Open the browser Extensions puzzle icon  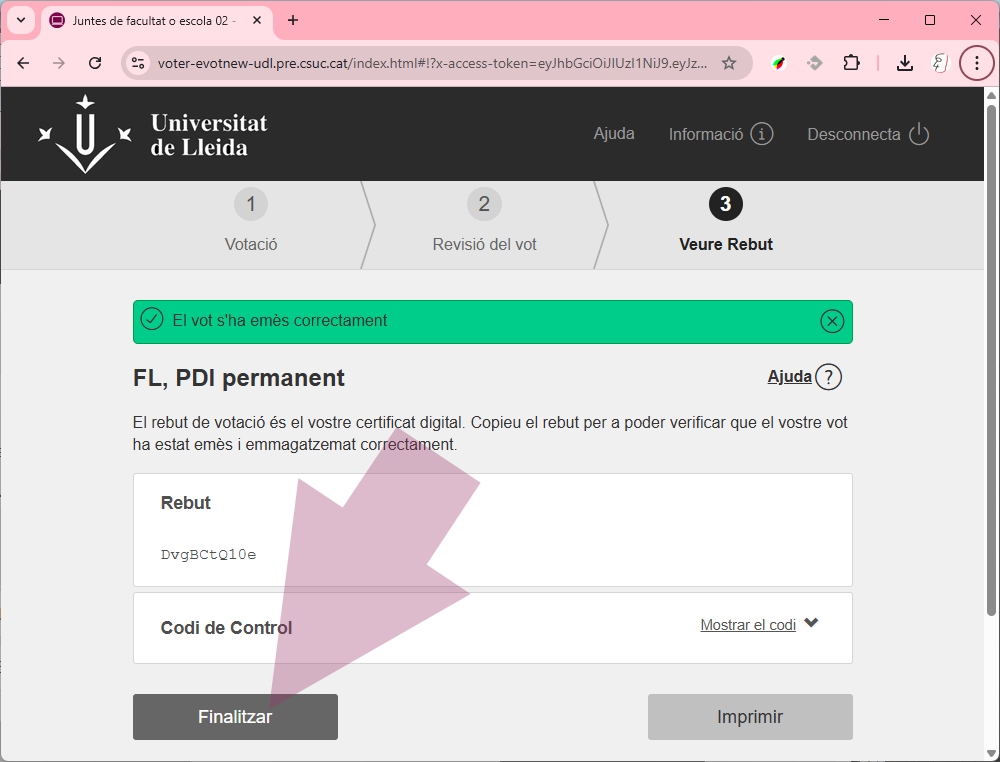point(851,63)
